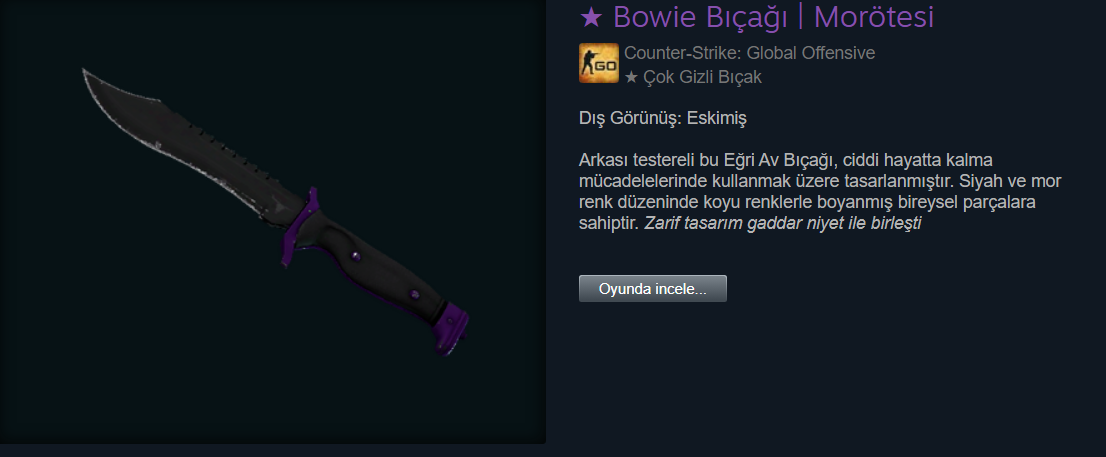Click the italic Zarif tasarım gaddar niyet text
Viewport: 1106px width, 457px height.
783,224
